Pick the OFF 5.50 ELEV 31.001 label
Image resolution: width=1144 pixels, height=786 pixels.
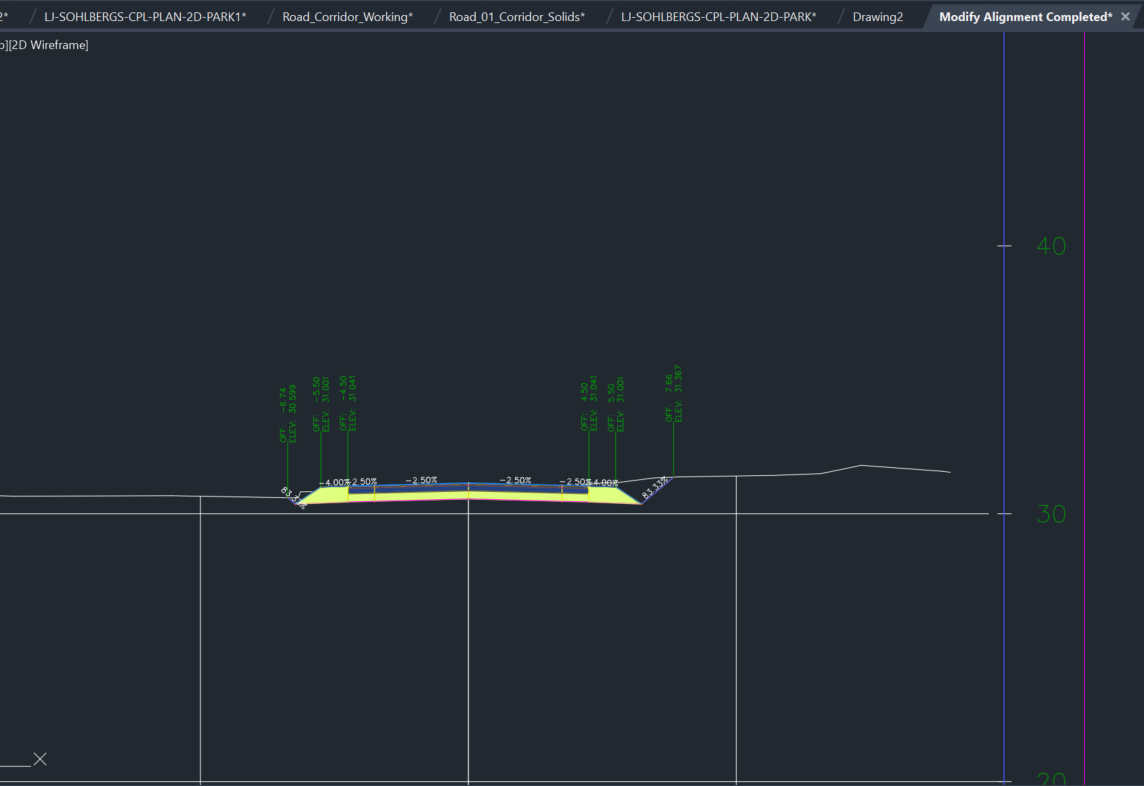click(x=616, y=404)
